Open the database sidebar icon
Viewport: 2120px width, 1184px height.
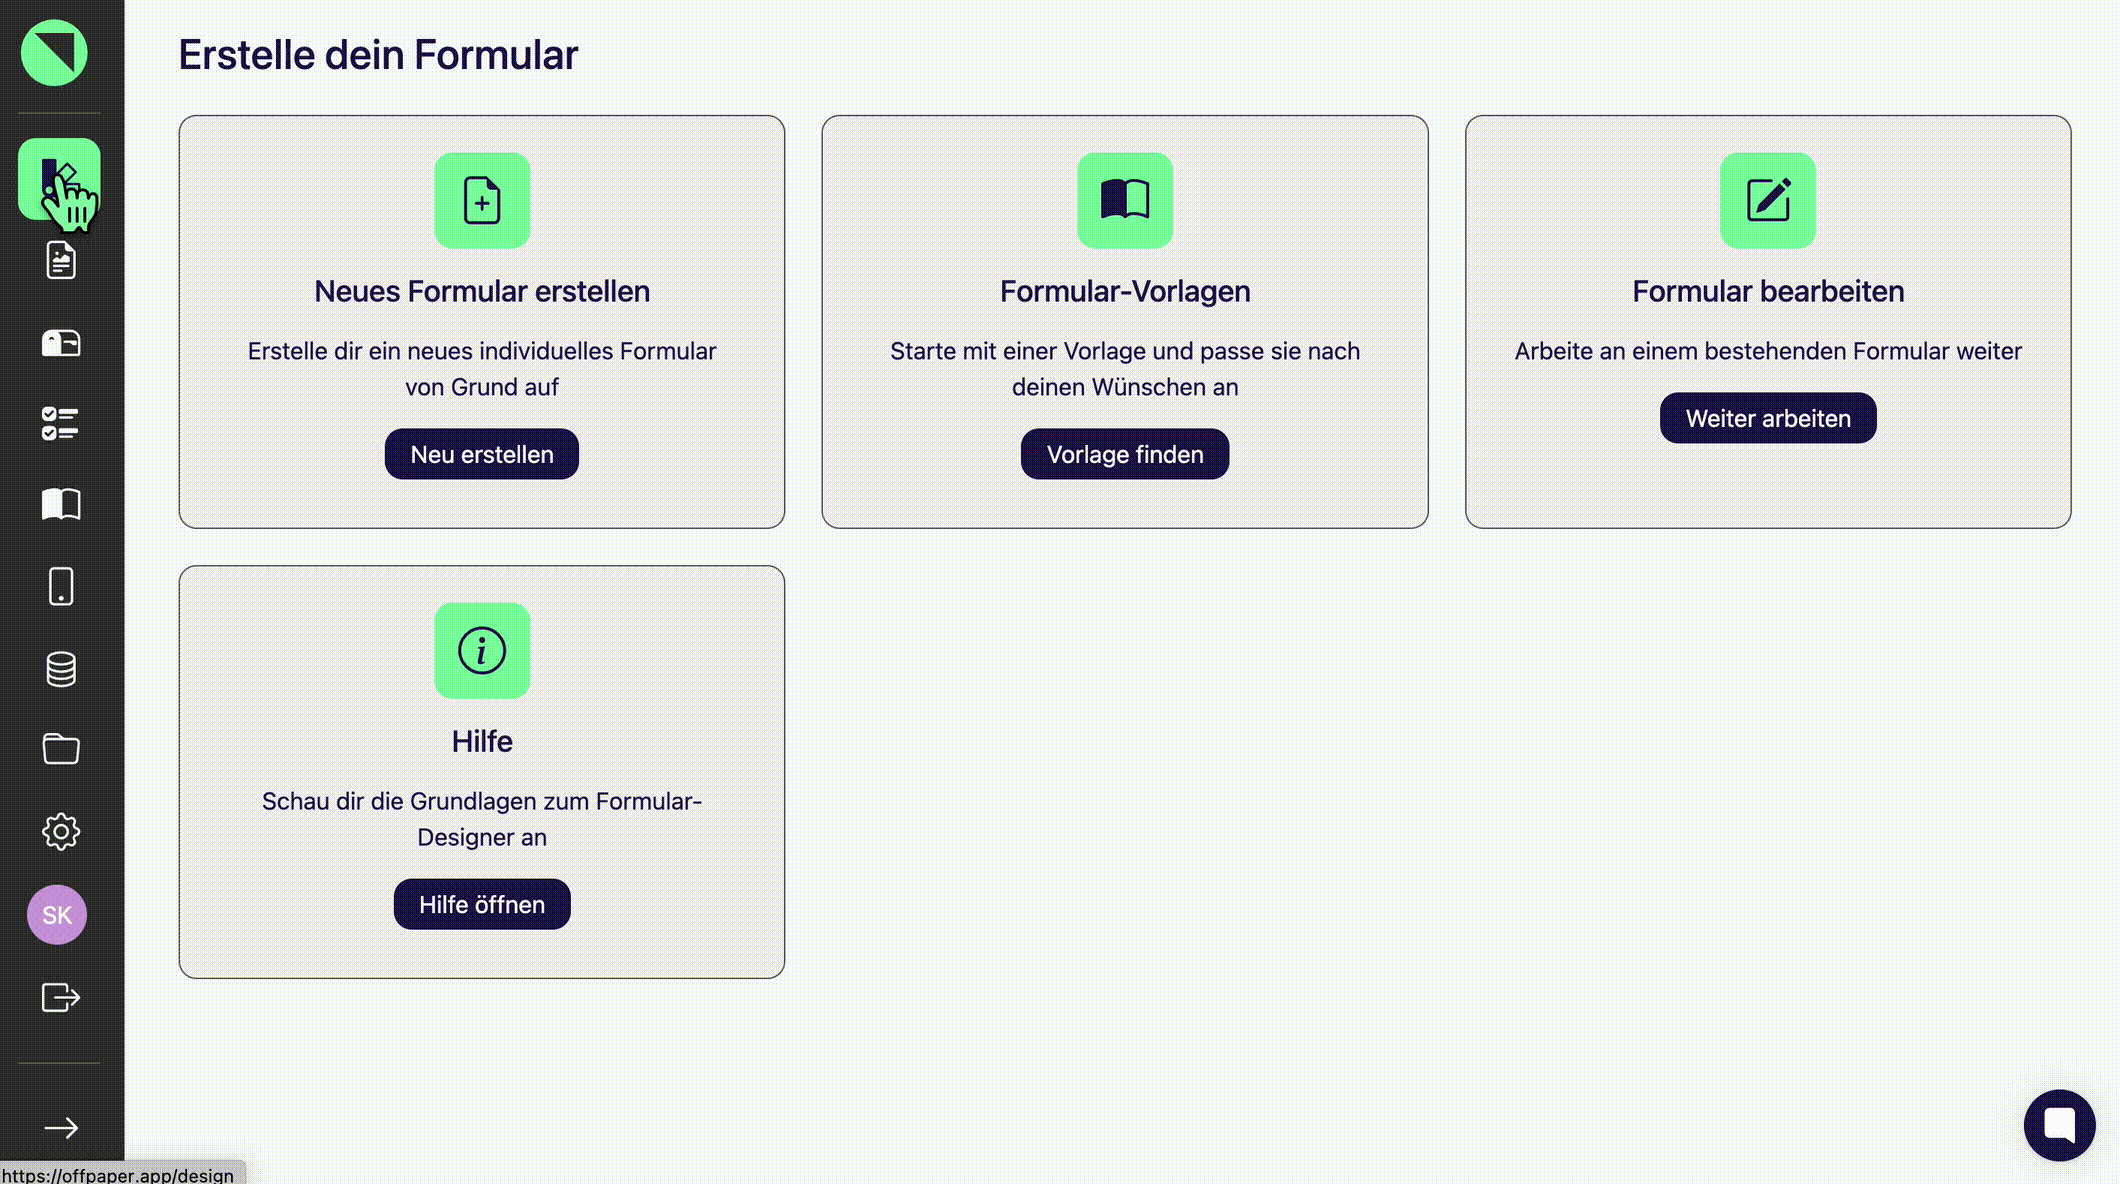(61, 669)
